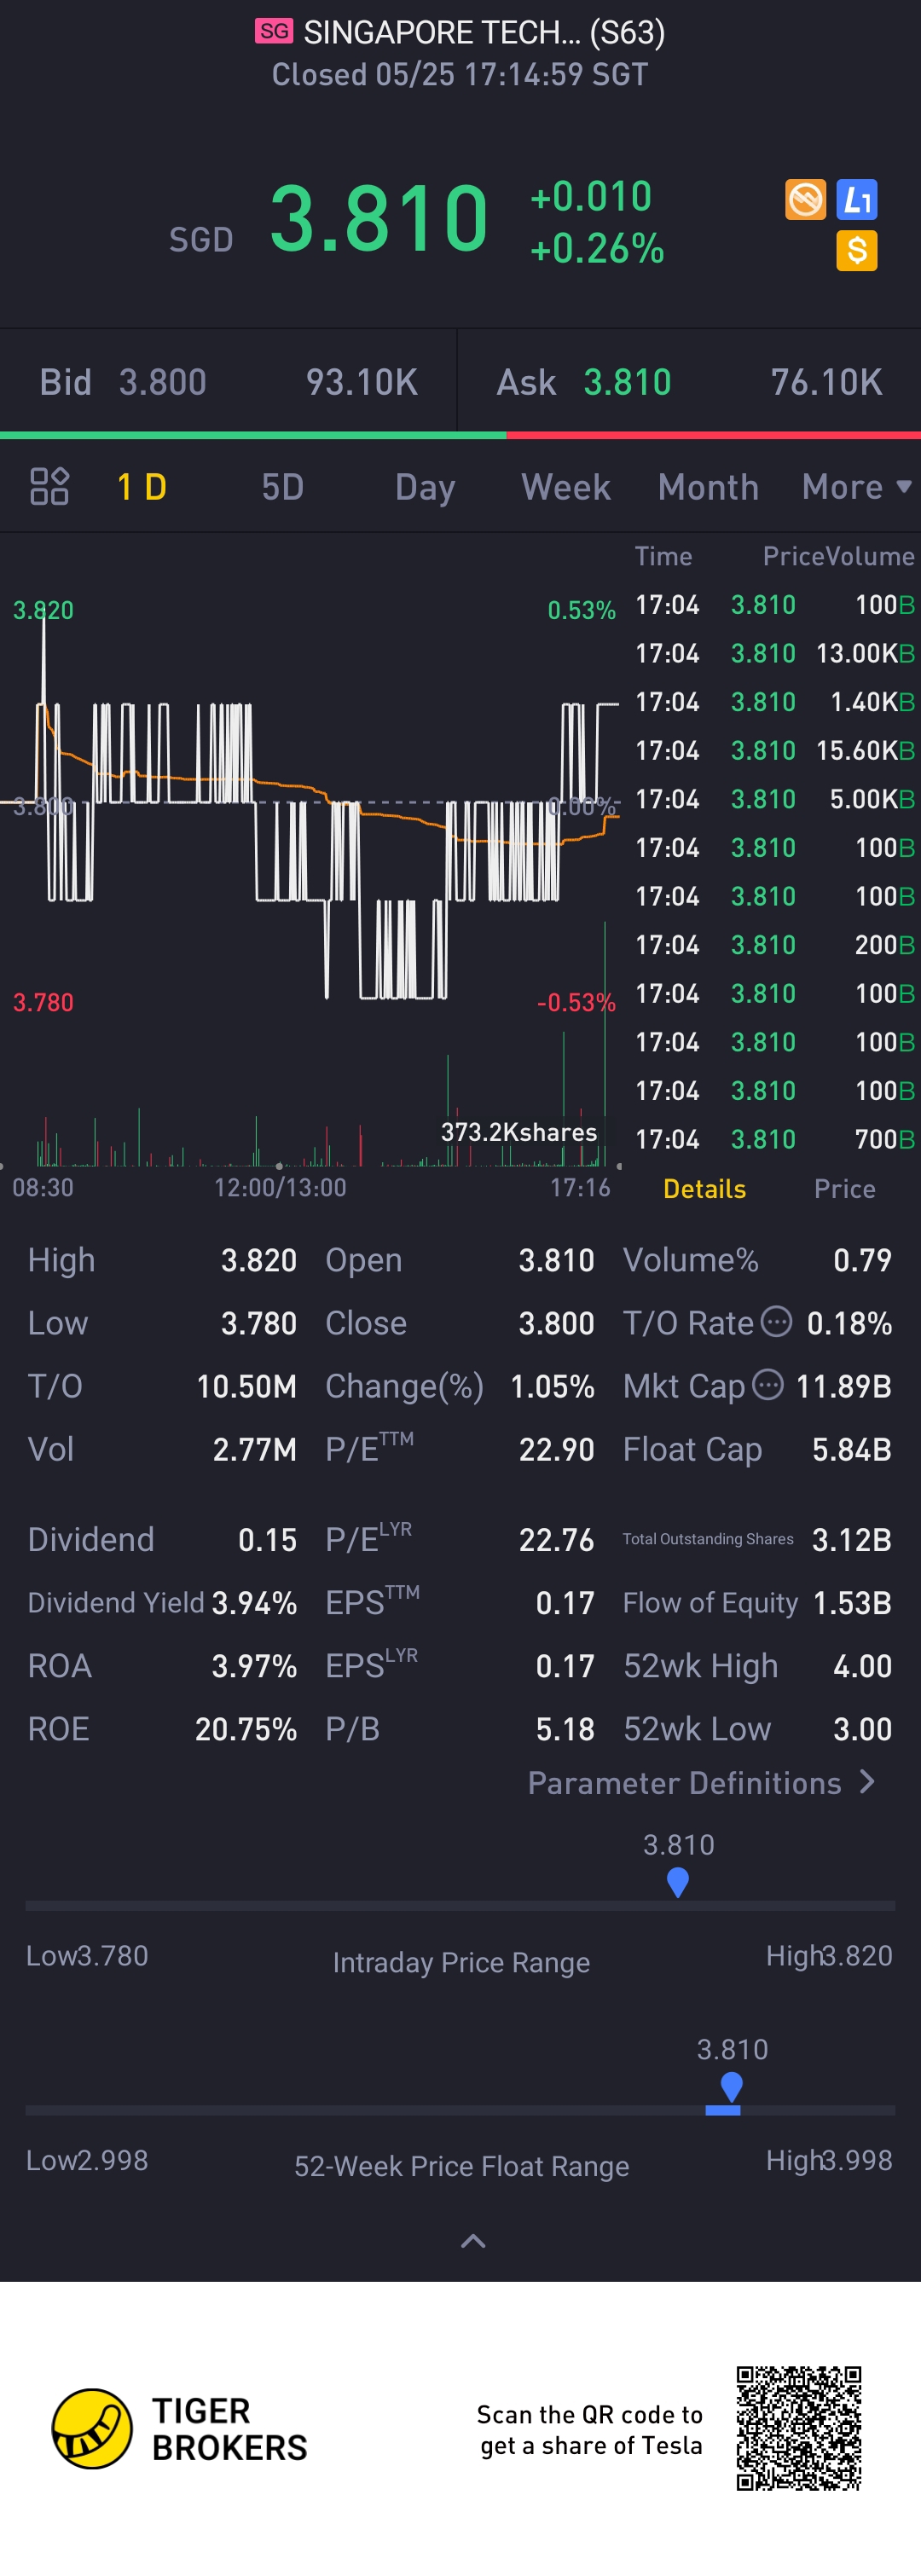Open the More timeframe dropdown
Viewport: 921px width, 2576px height.
(x=856, y=487)
